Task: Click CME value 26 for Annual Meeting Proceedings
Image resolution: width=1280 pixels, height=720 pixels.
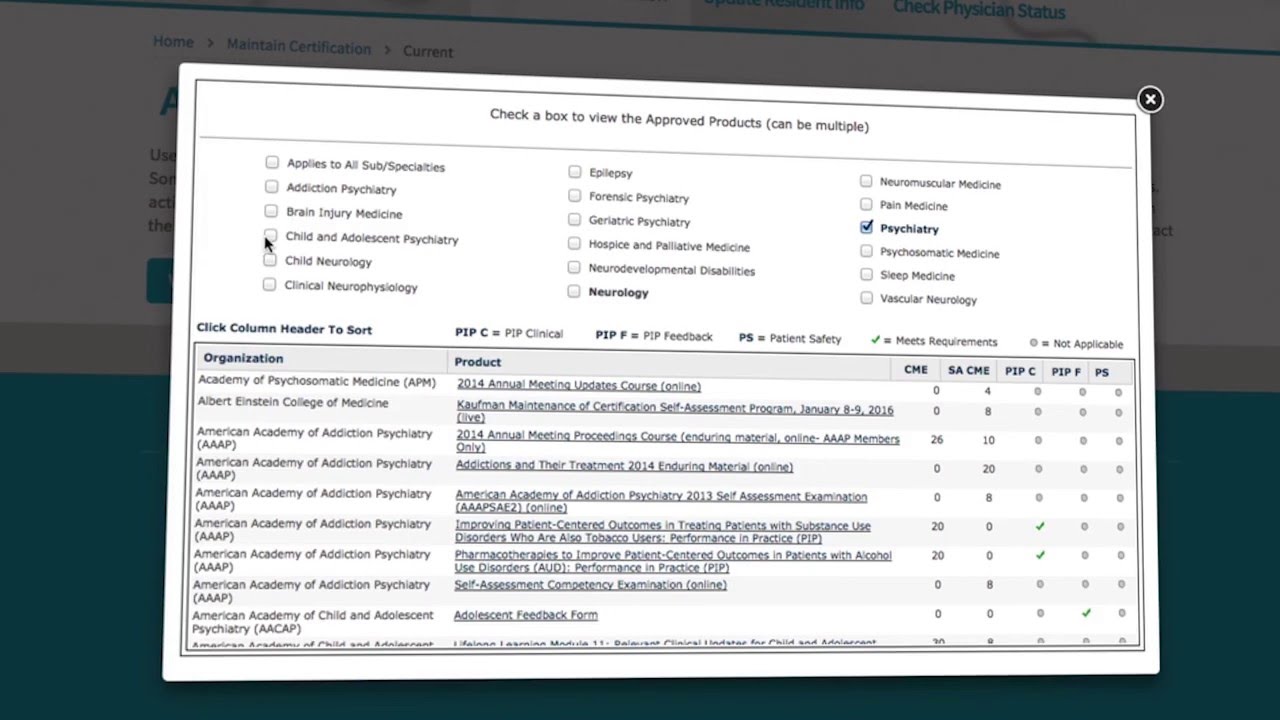Action: pyautogui.click(x=937, y=439)
